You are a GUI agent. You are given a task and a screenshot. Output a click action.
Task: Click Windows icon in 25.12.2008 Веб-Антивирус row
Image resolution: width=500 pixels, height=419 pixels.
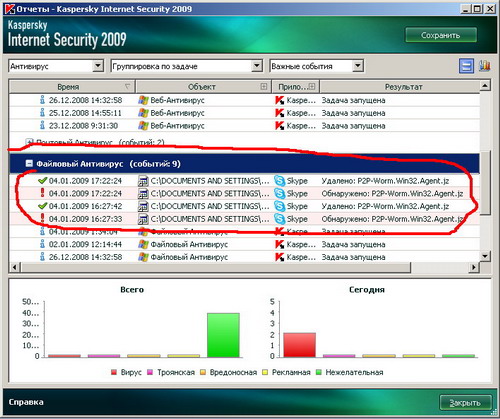(x=143, y=113)
